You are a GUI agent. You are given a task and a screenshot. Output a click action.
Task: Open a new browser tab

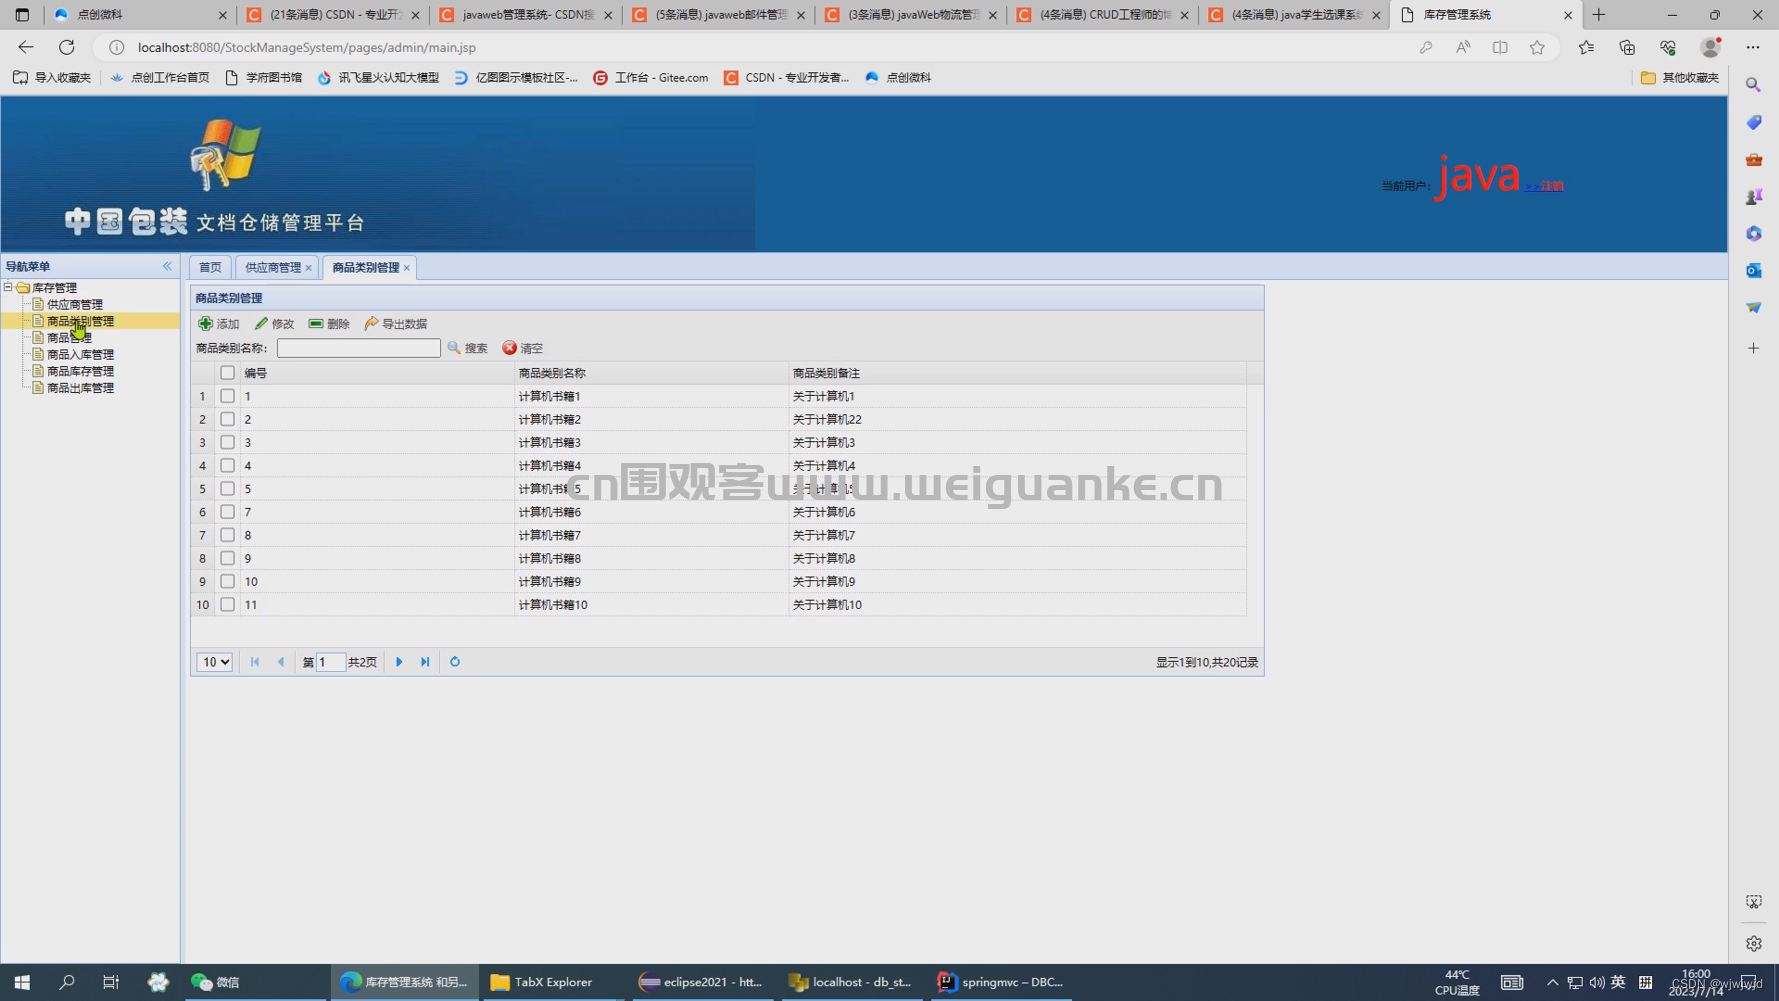point(1598,15)
